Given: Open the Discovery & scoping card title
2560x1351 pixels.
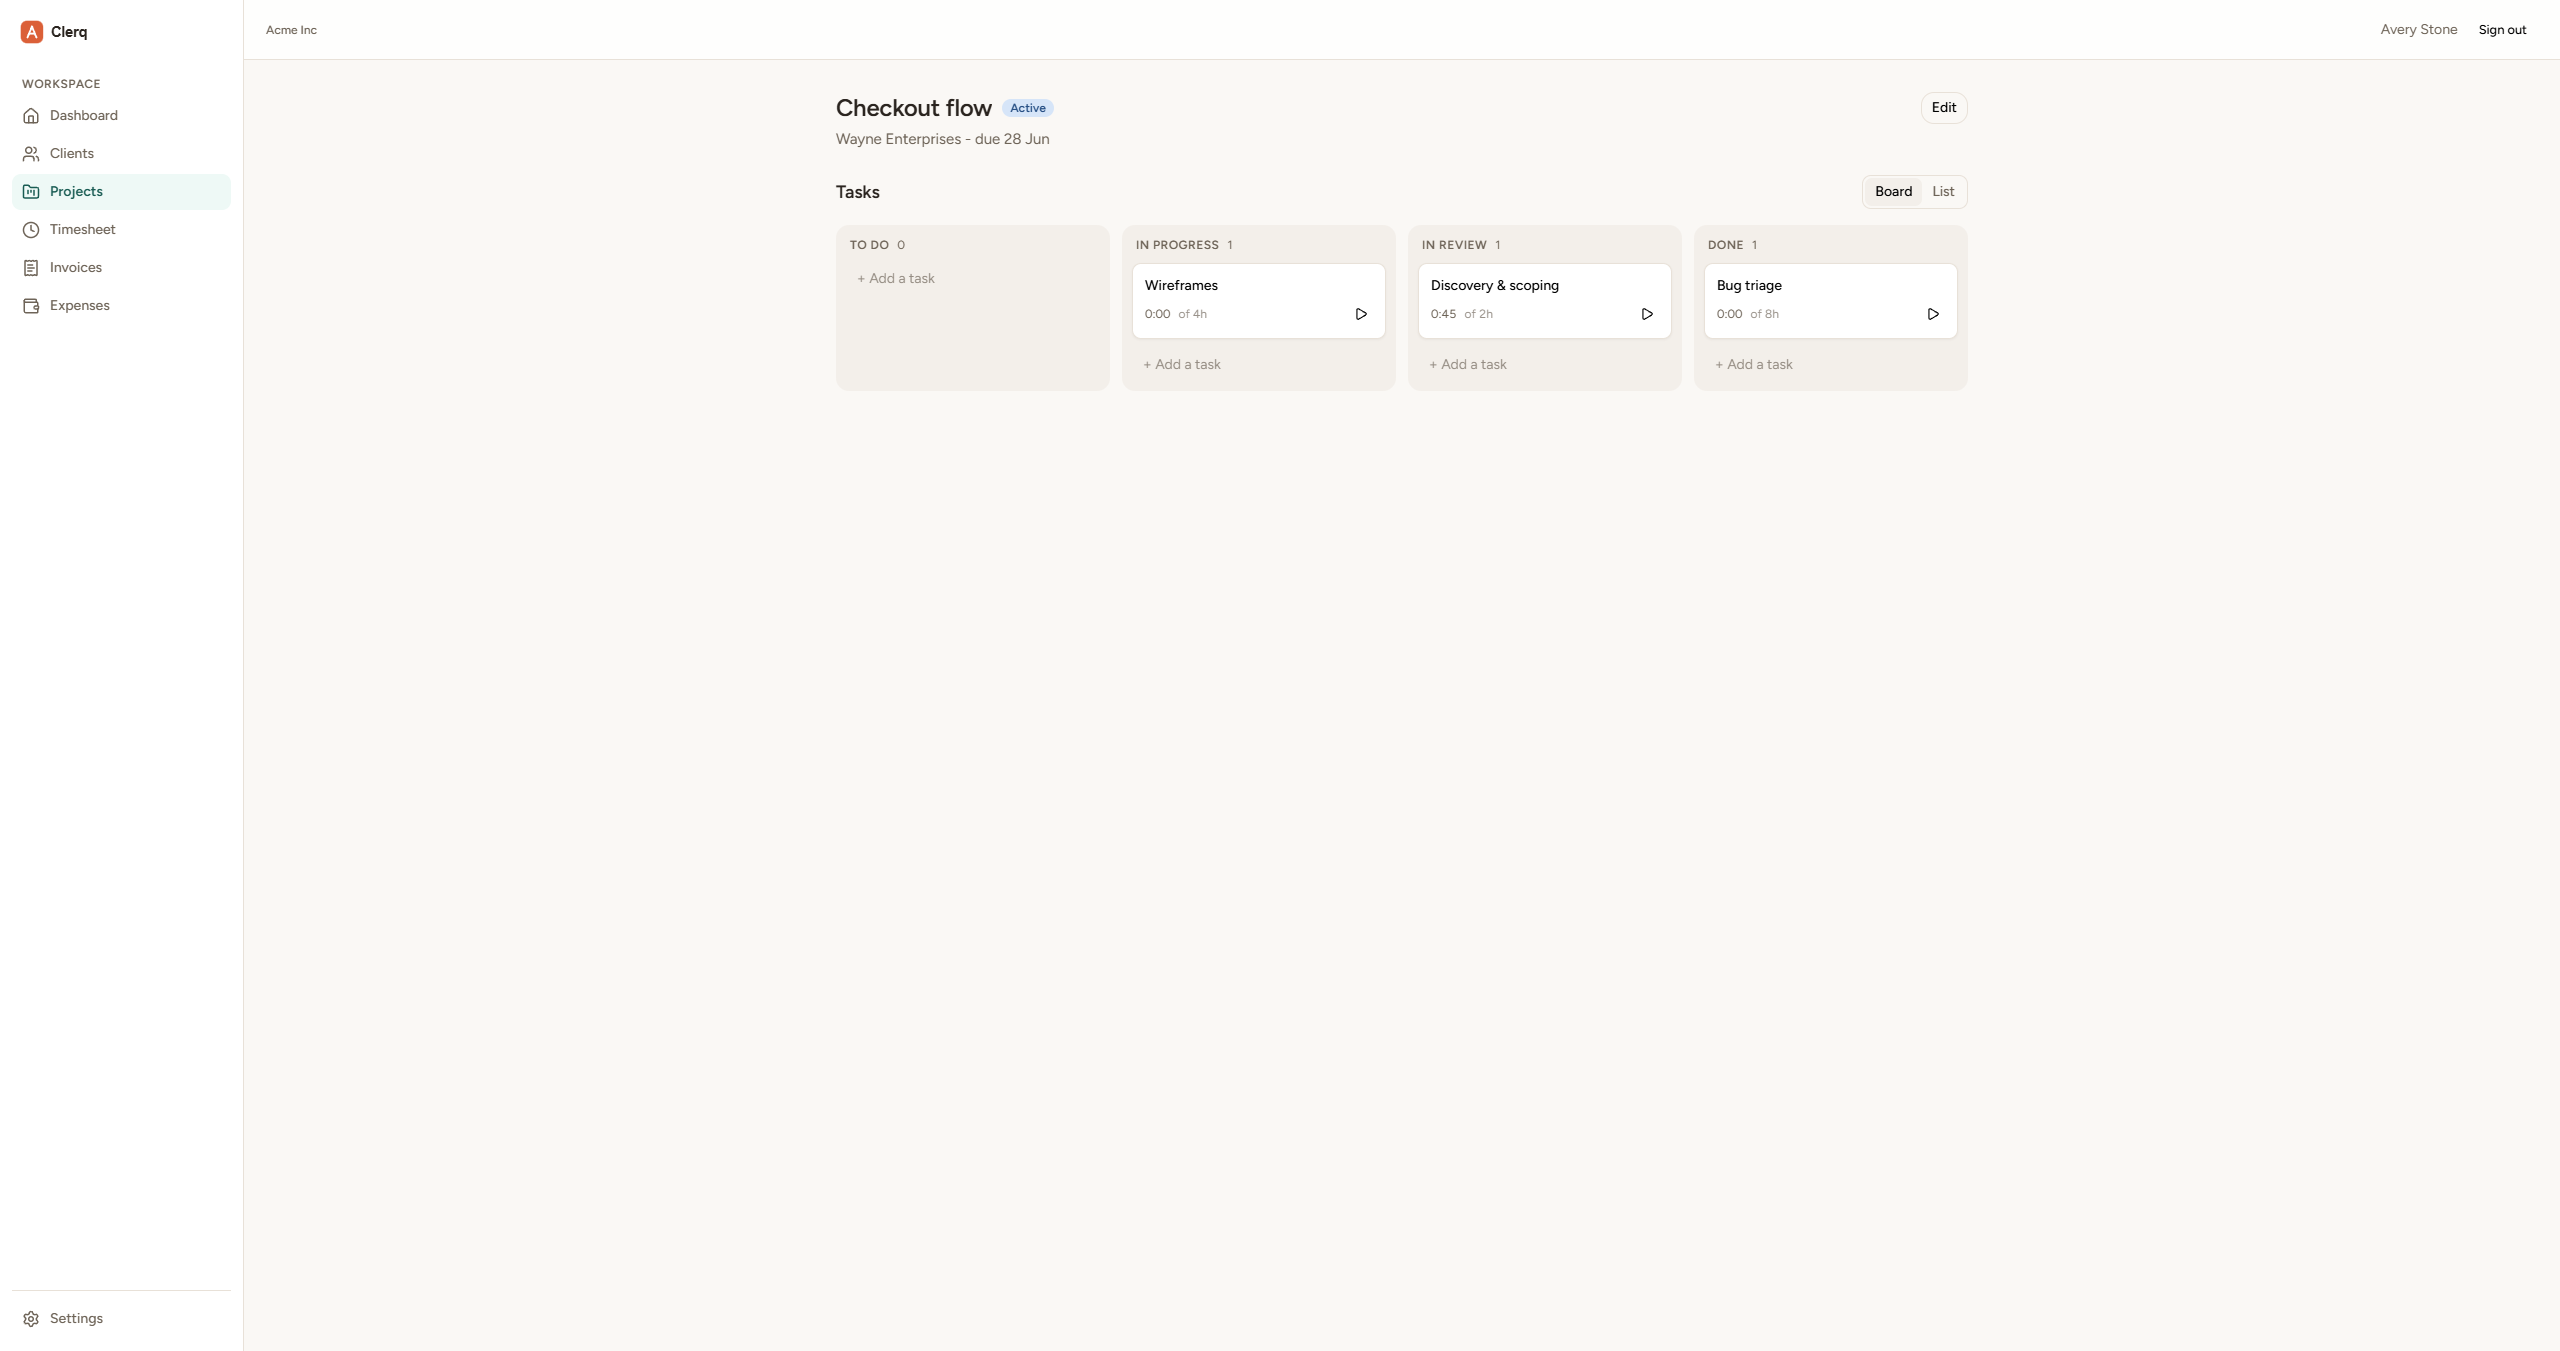Looking at the screenshot, I should point(1495,286).
